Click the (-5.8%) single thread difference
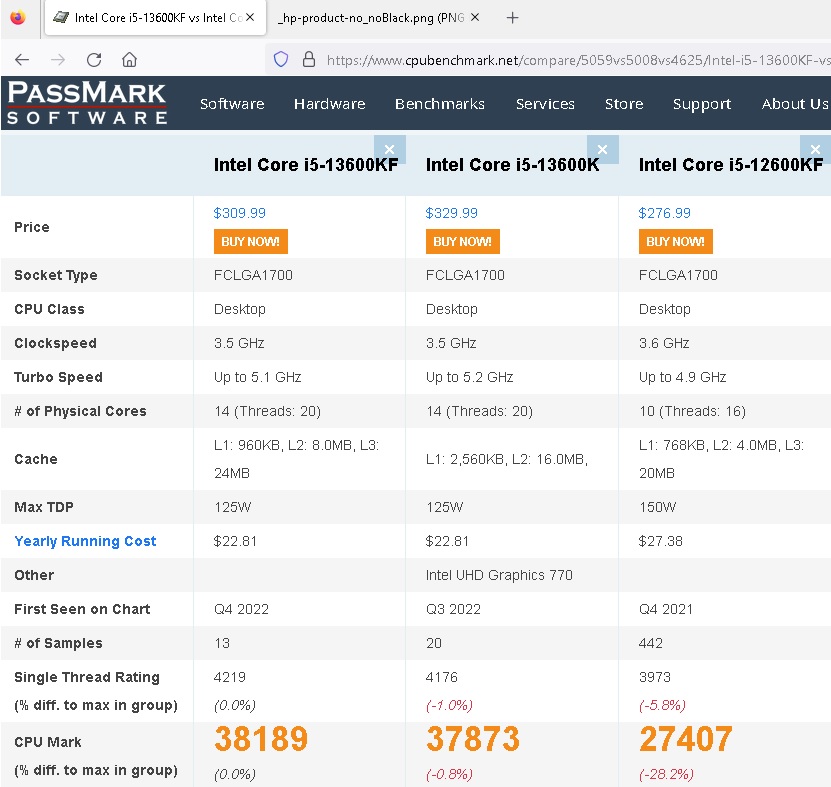 662,705
